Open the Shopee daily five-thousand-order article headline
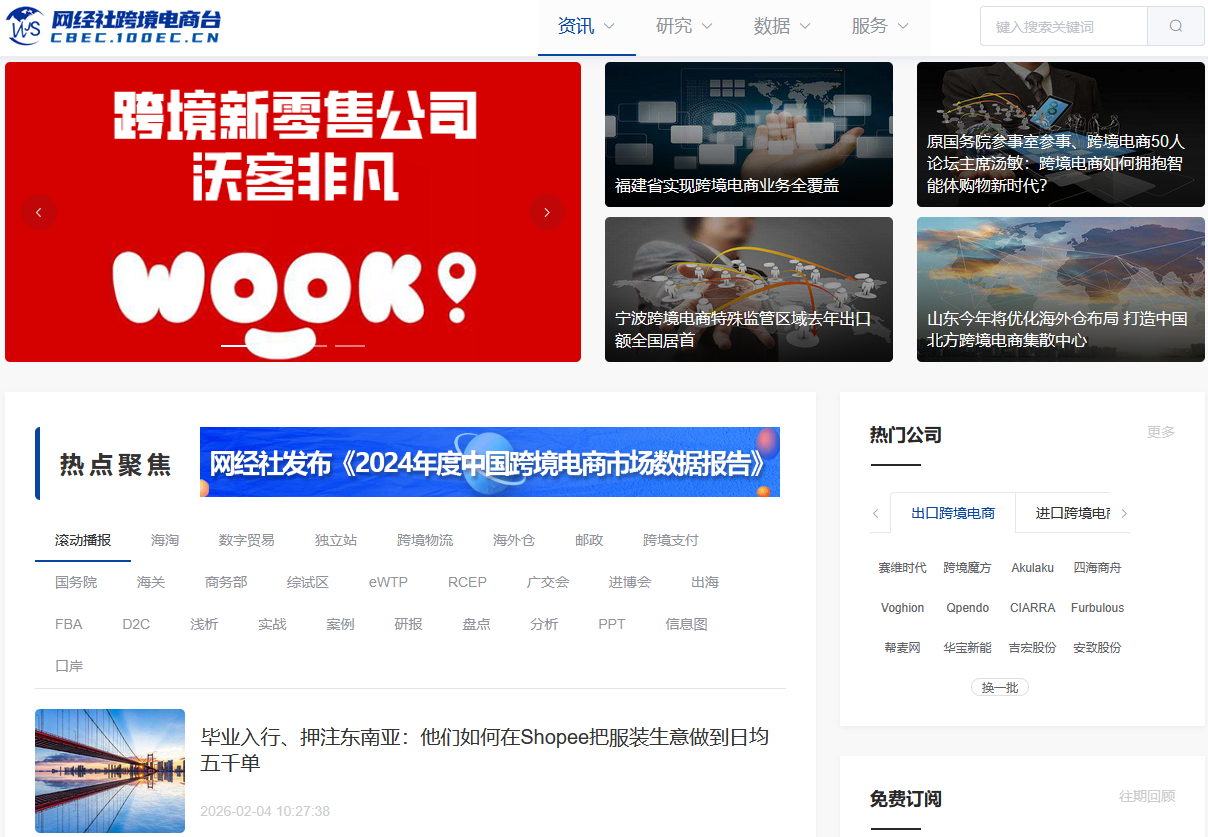The image size is (1208, 837). point(486,748)
